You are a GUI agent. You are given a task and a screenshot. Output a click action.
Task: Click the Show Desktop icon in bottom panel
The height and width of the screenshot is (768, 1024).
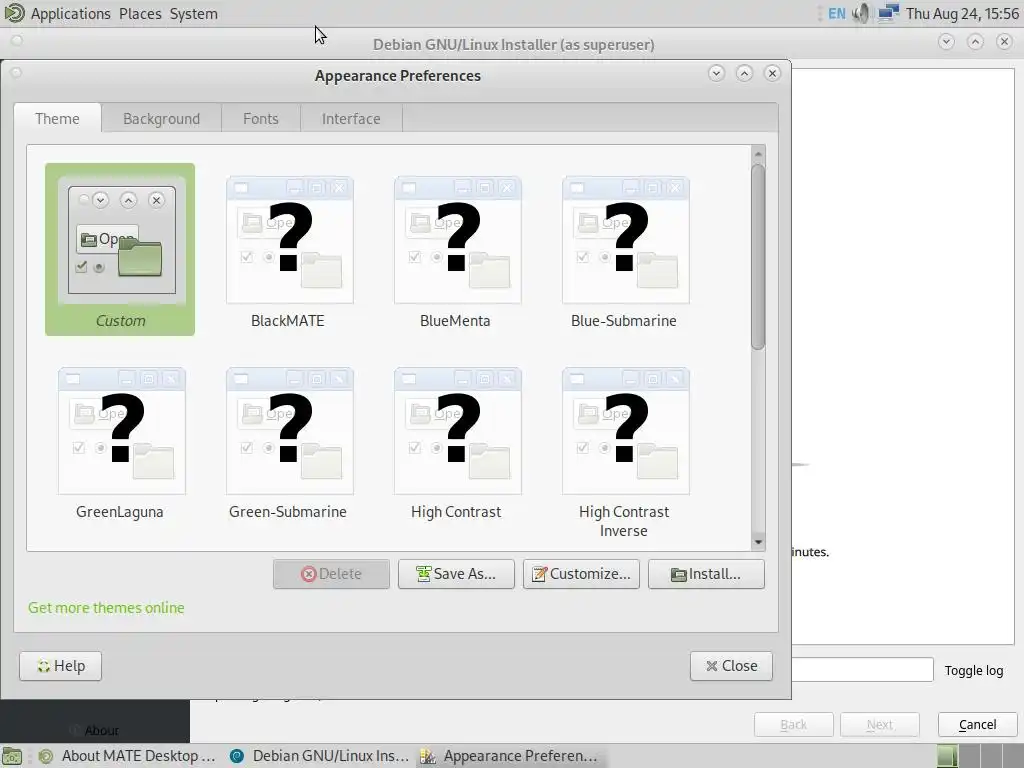click(x=12, y=756)
